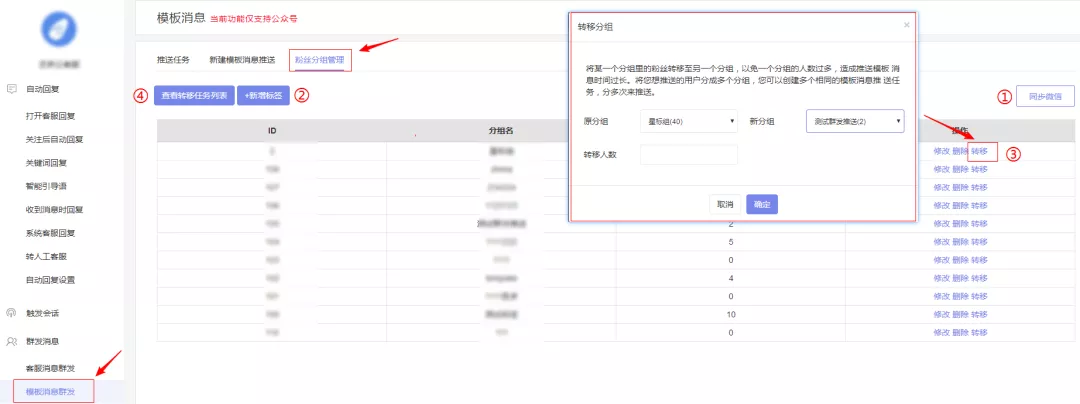
Task: Open the 新分组 dropdown showing 测试群发推送(2)
Action: pos(855,121)
